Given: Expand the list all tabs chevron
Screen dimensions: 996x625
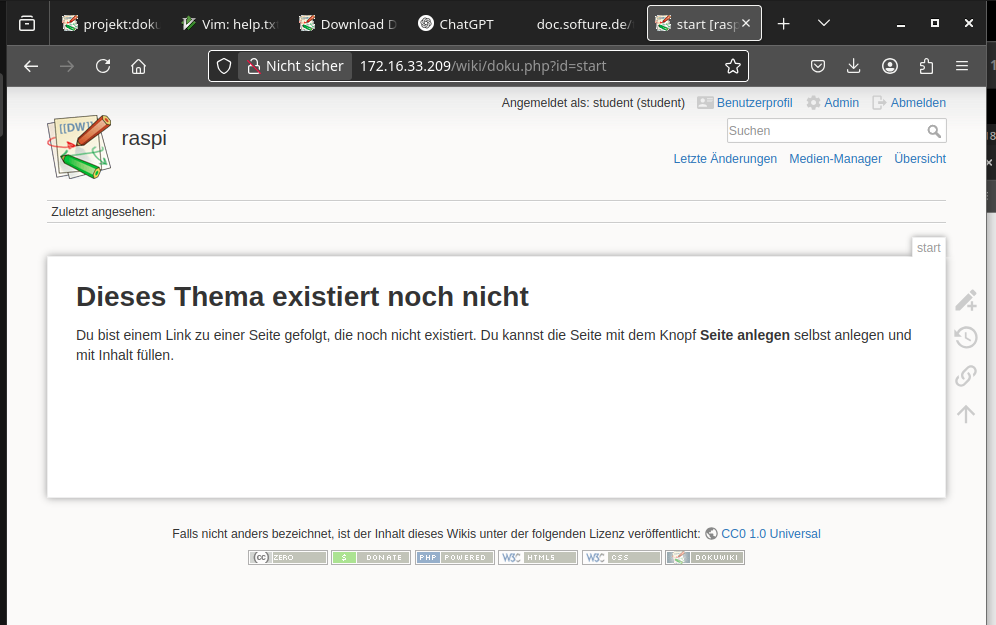Looking at the screenshot, I should (823, 23).
